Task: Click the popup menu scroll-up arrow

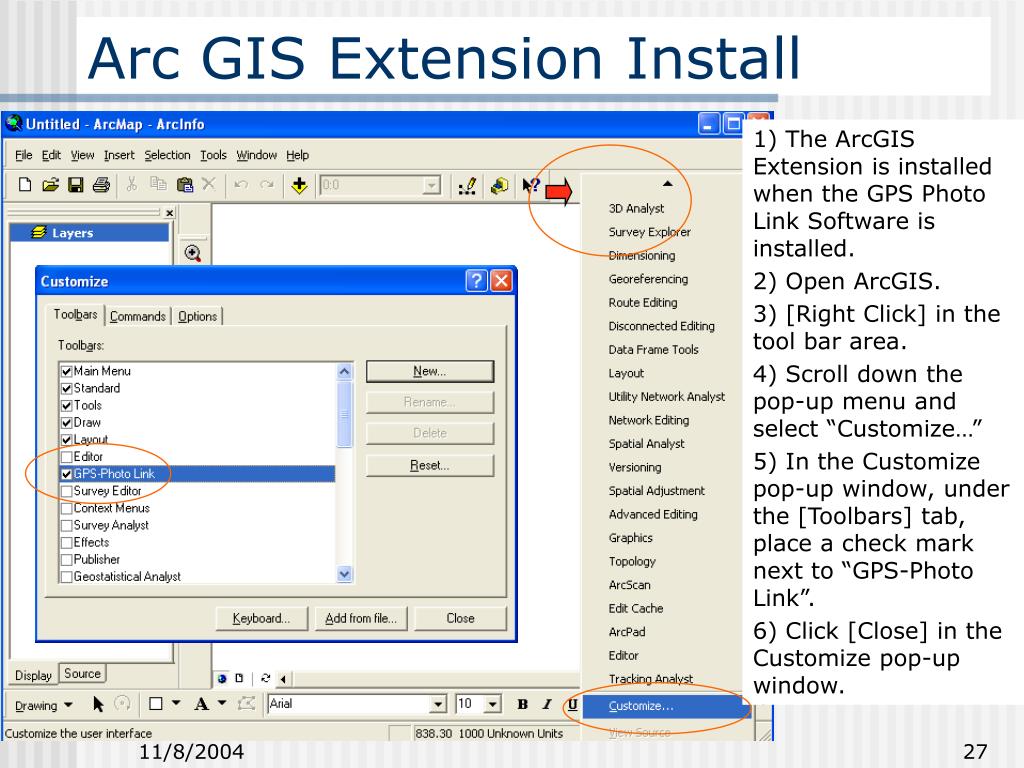Action: pos(667,184)
